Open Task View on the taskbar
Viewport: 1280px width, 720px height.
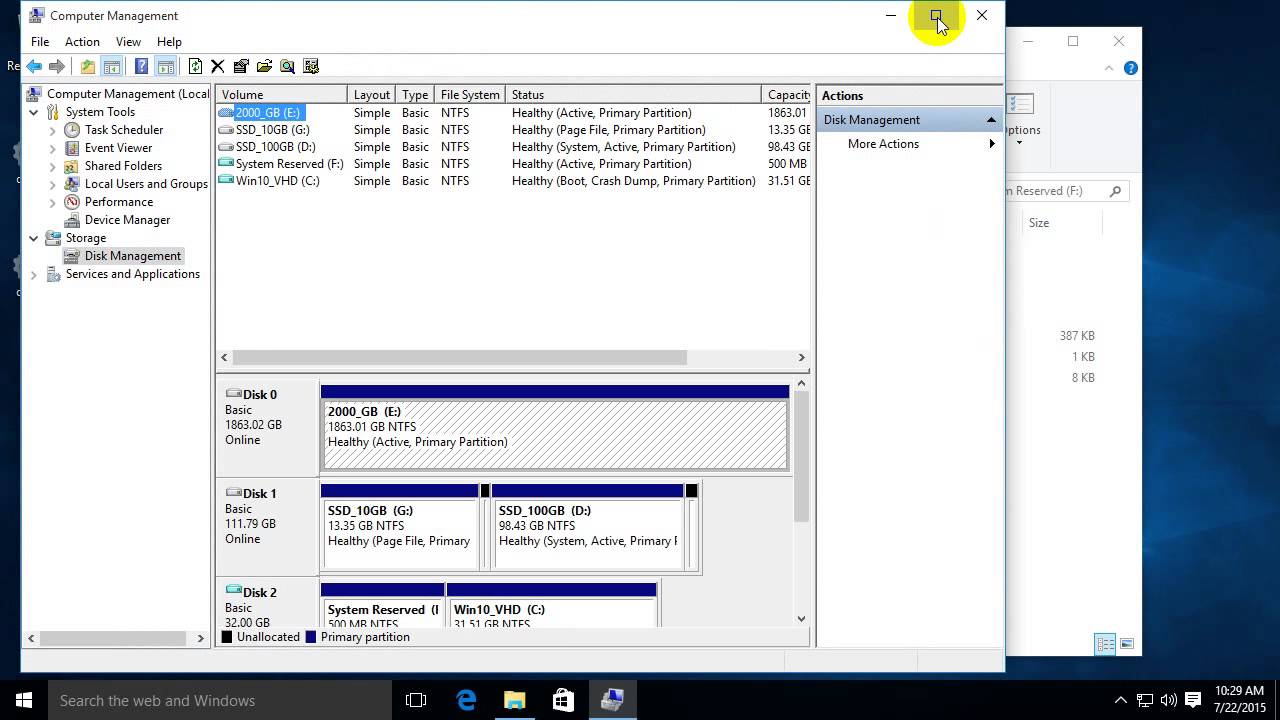[416, 700]
